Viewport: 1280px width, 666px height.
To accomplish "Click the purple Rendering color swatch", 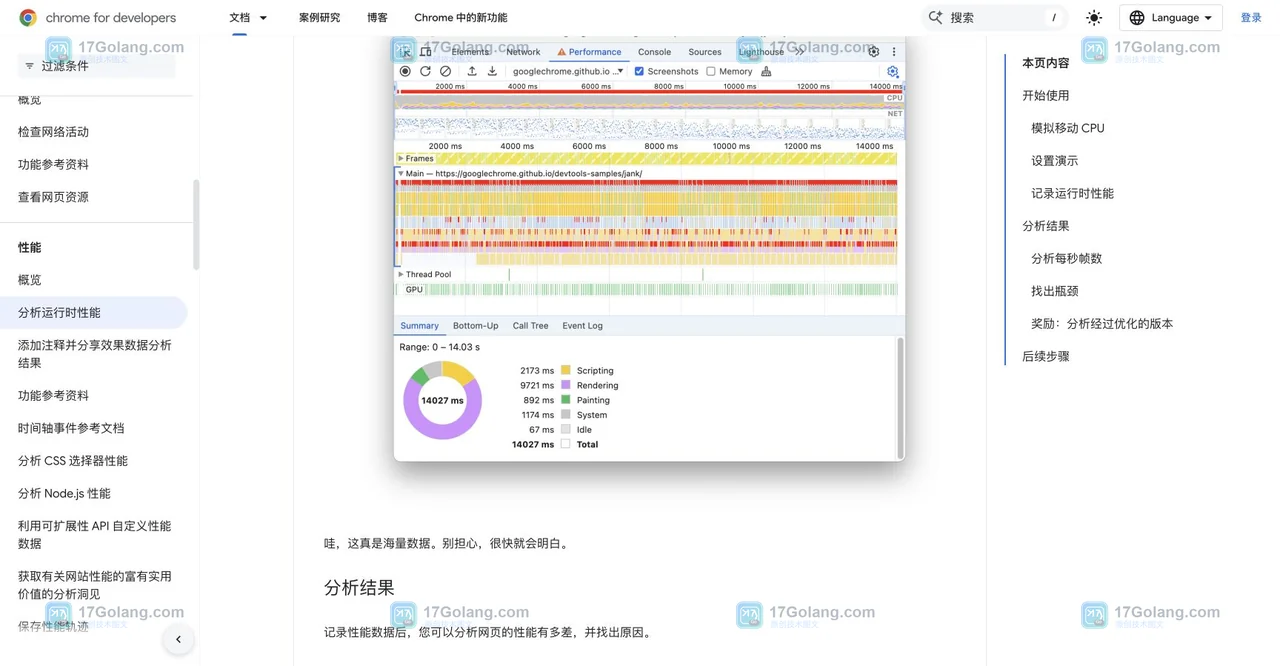I will coord(566,385).
